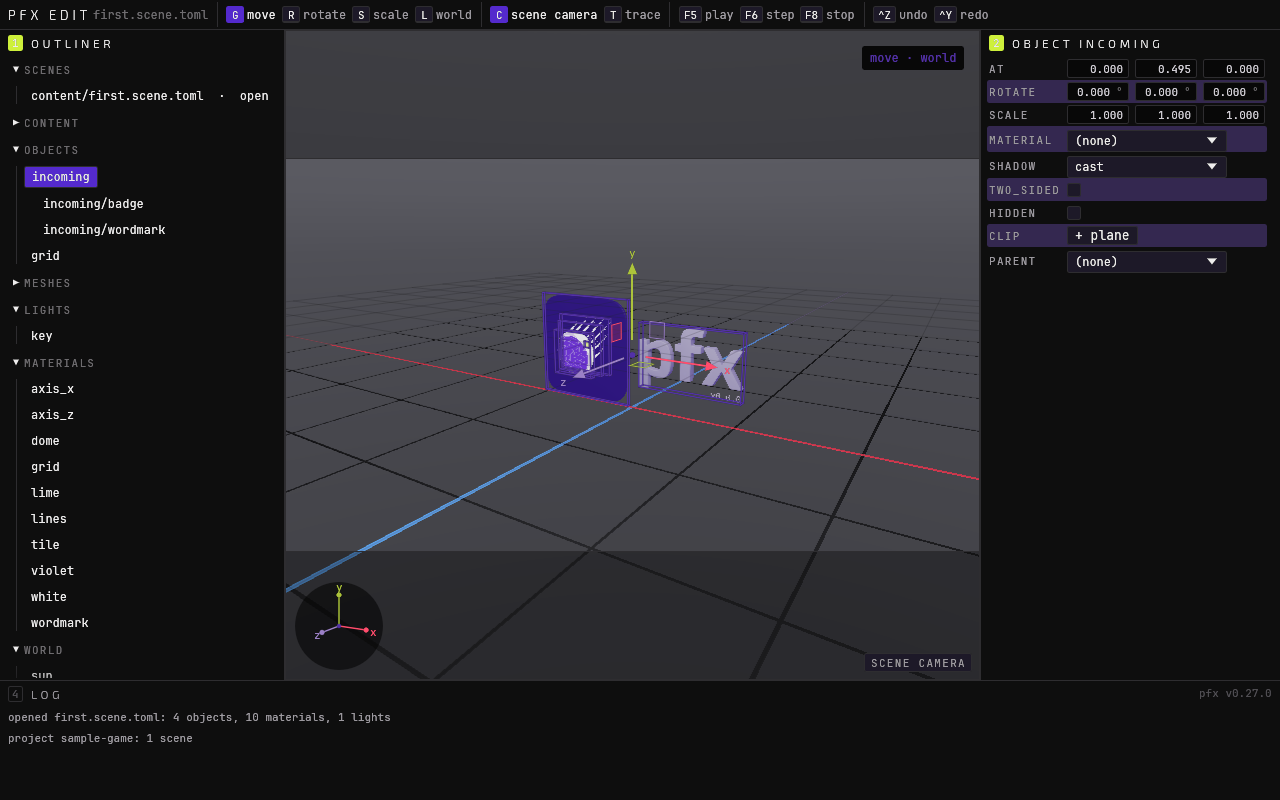Edit the AT Y value 0.495
This screenshot has width=1280, height=800.
[x=1166, y=69]
